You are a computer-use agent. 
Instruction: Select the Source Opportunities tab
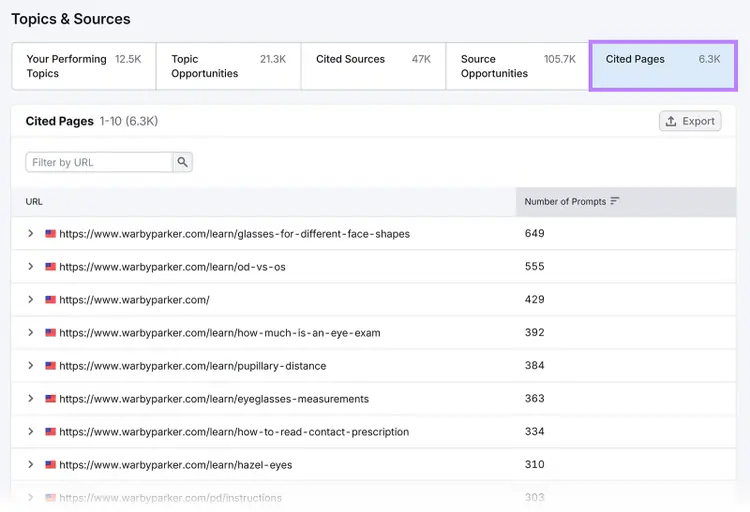518,66
